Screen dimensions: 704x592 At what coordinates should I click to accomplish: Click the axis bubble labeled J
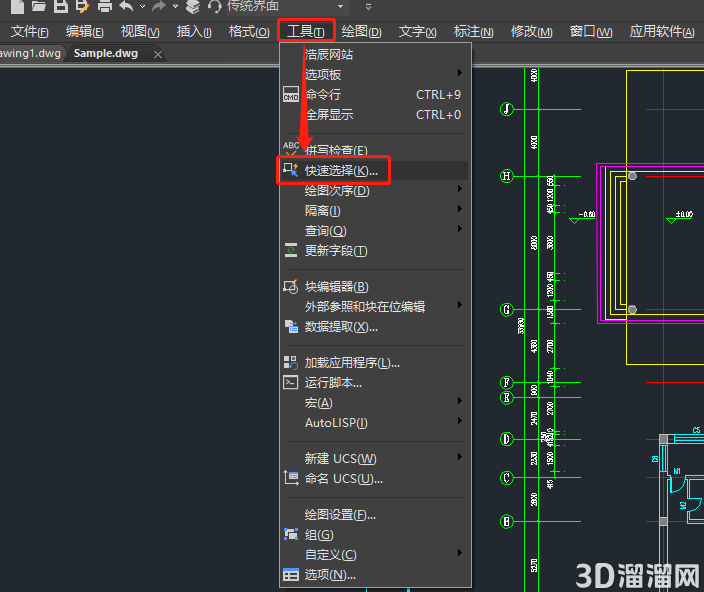coord(507,109)
